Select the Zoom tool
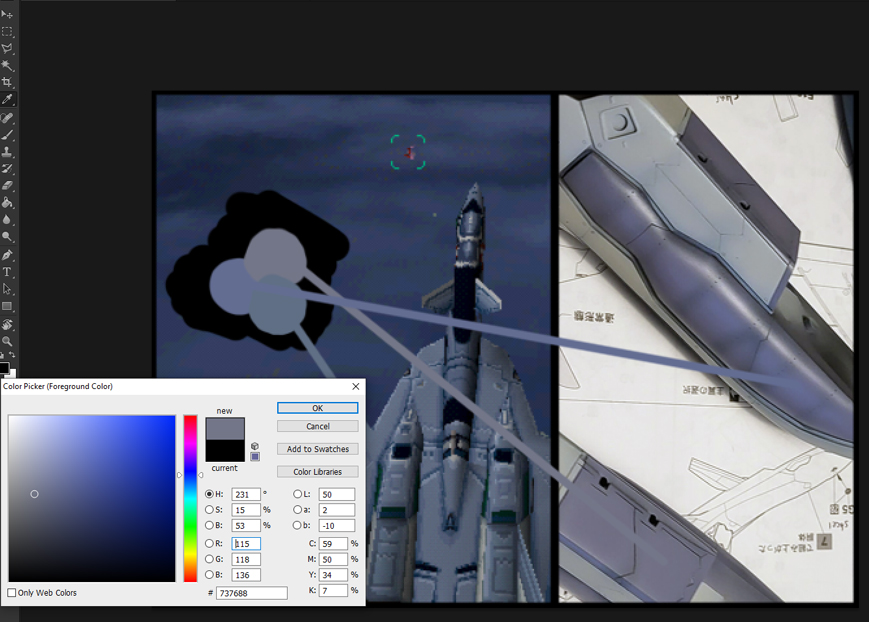Image resolution: width=869 pixels, height=622 pixels. (7, 341)
